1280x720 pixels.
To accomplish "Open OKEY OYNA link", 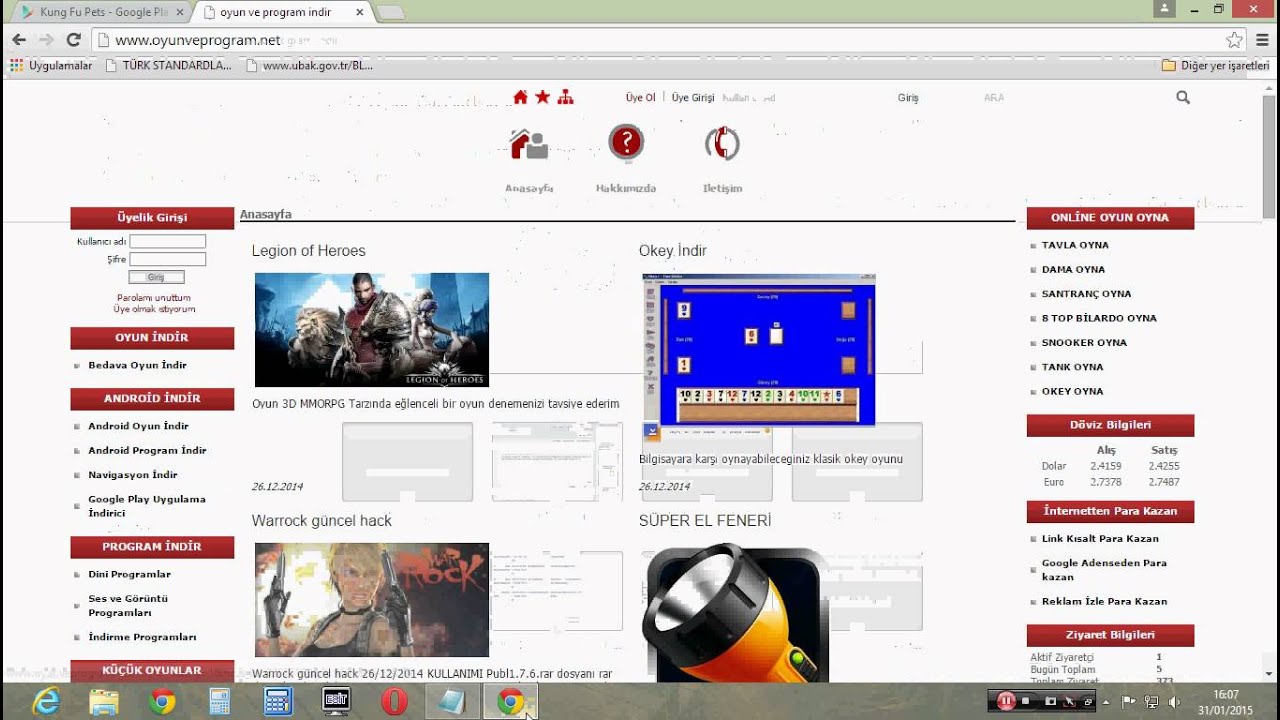I will coord(1073,391).
